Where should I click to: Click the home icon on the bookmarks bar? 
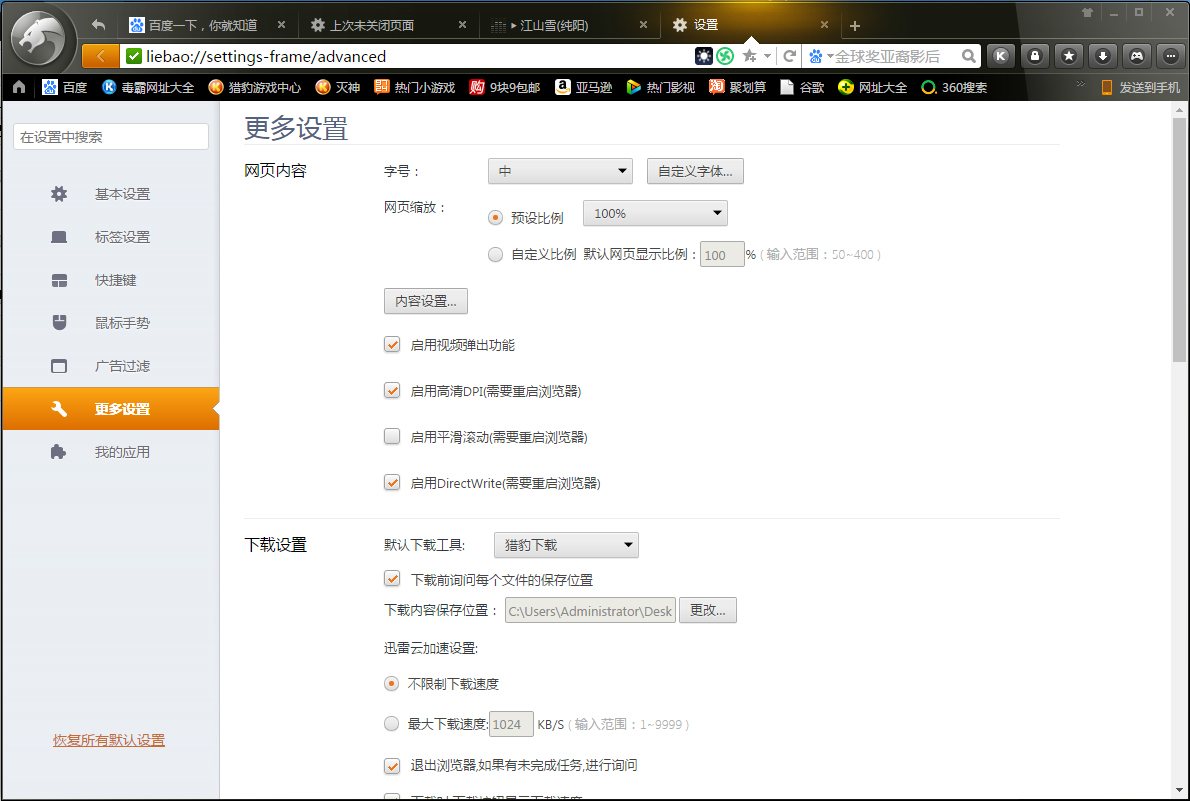coord(18,87)
